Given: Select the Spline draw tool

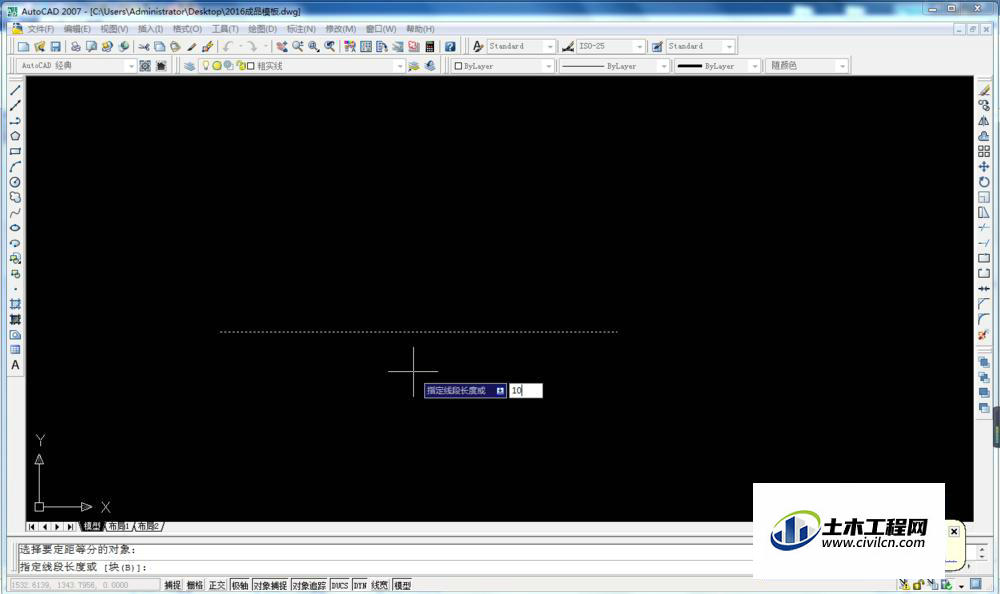Looking at the screenshot, I should [15, 212].
